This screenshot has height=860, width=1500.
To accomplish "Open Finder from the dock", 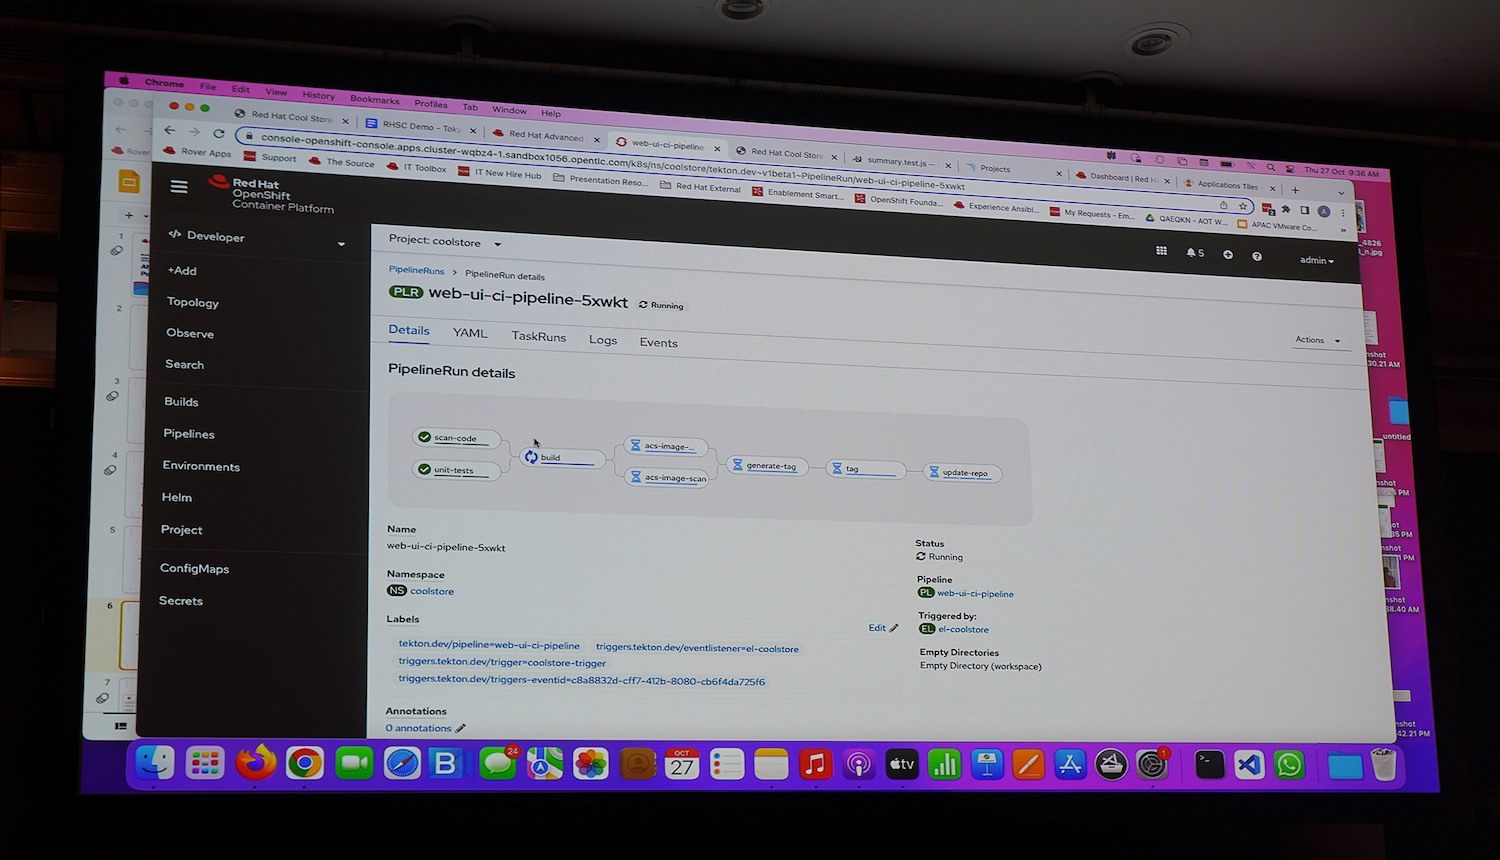I will coord(155,762).
